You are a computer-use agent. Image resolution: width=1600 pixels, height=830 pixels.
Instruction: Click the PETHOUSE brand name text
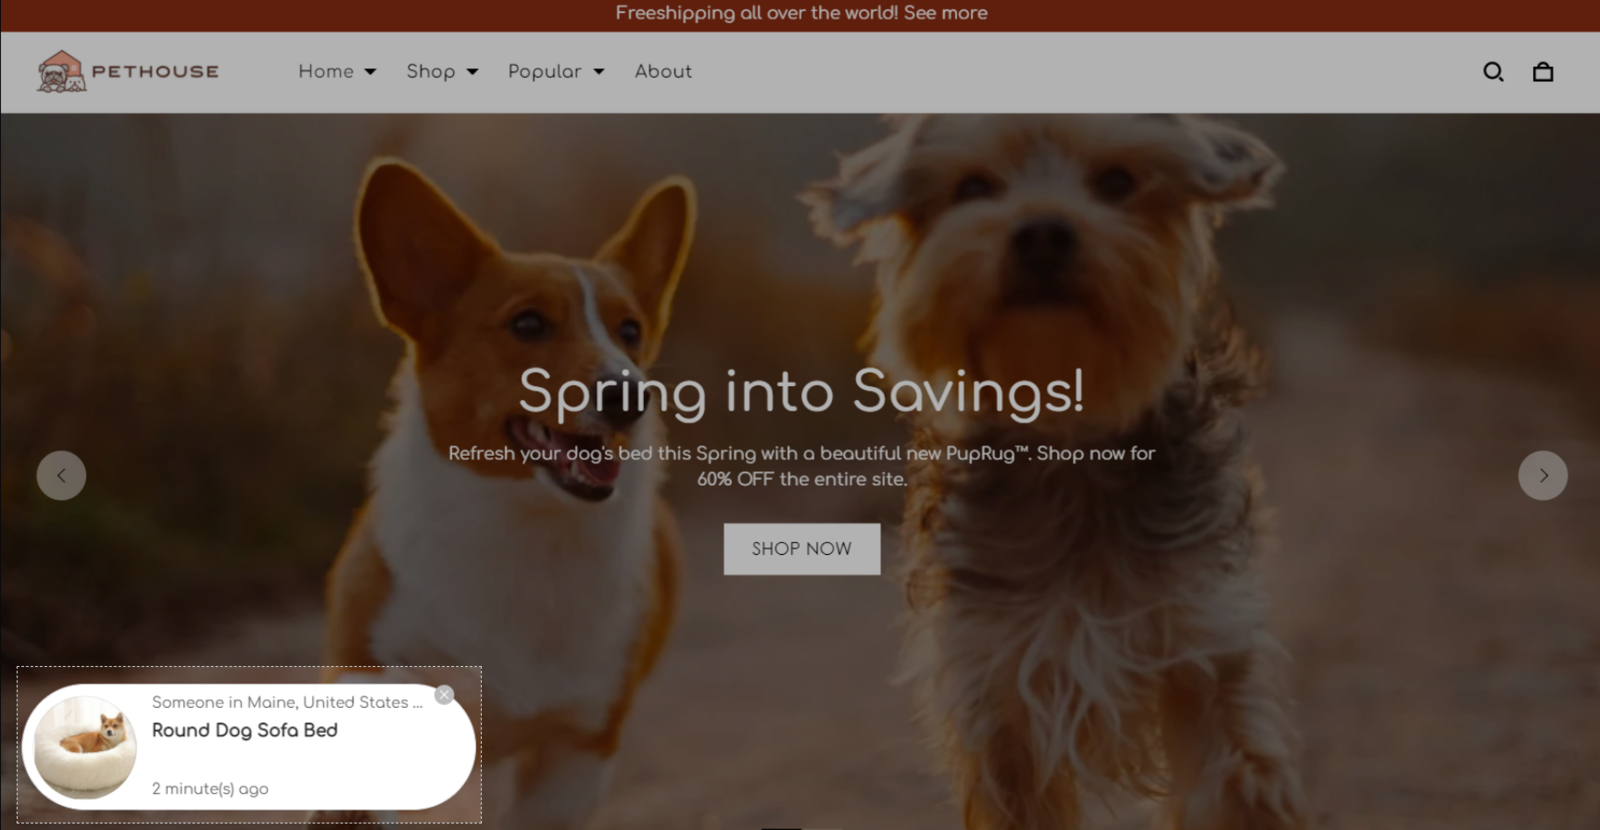[x=155, y=72]
